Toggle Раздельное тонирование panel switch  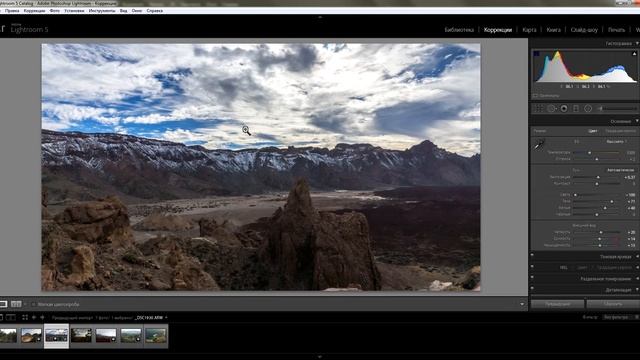coord(532,278)
